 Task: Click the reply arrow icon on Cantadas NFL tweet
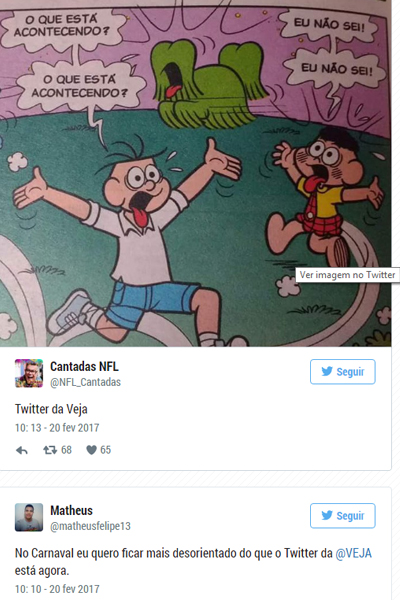tap(22, 450)
